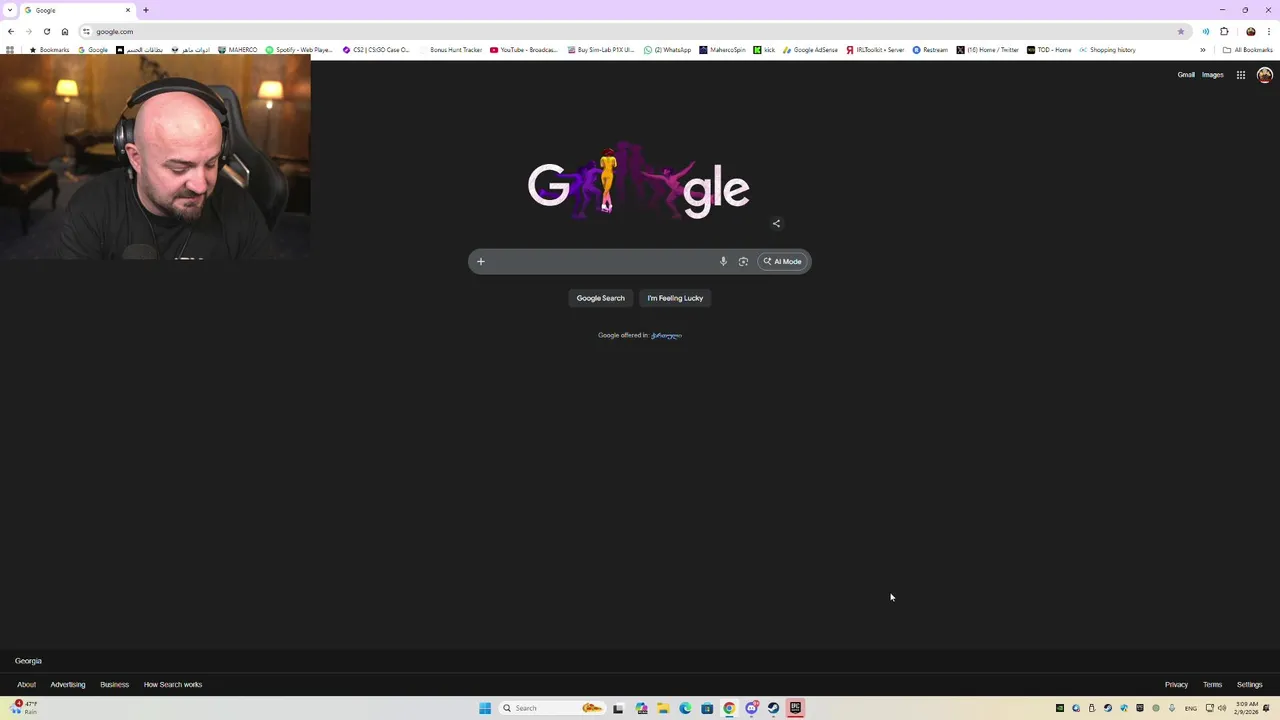This screenshot has width=1280, height=720.
Task: Bookmark this page with the star icon
Action: click(x=1181, y=31)
